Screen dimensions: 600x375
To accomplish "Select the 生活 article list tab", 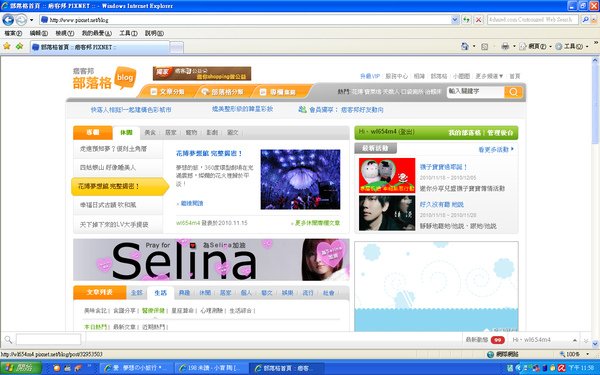I will [161, 293].
